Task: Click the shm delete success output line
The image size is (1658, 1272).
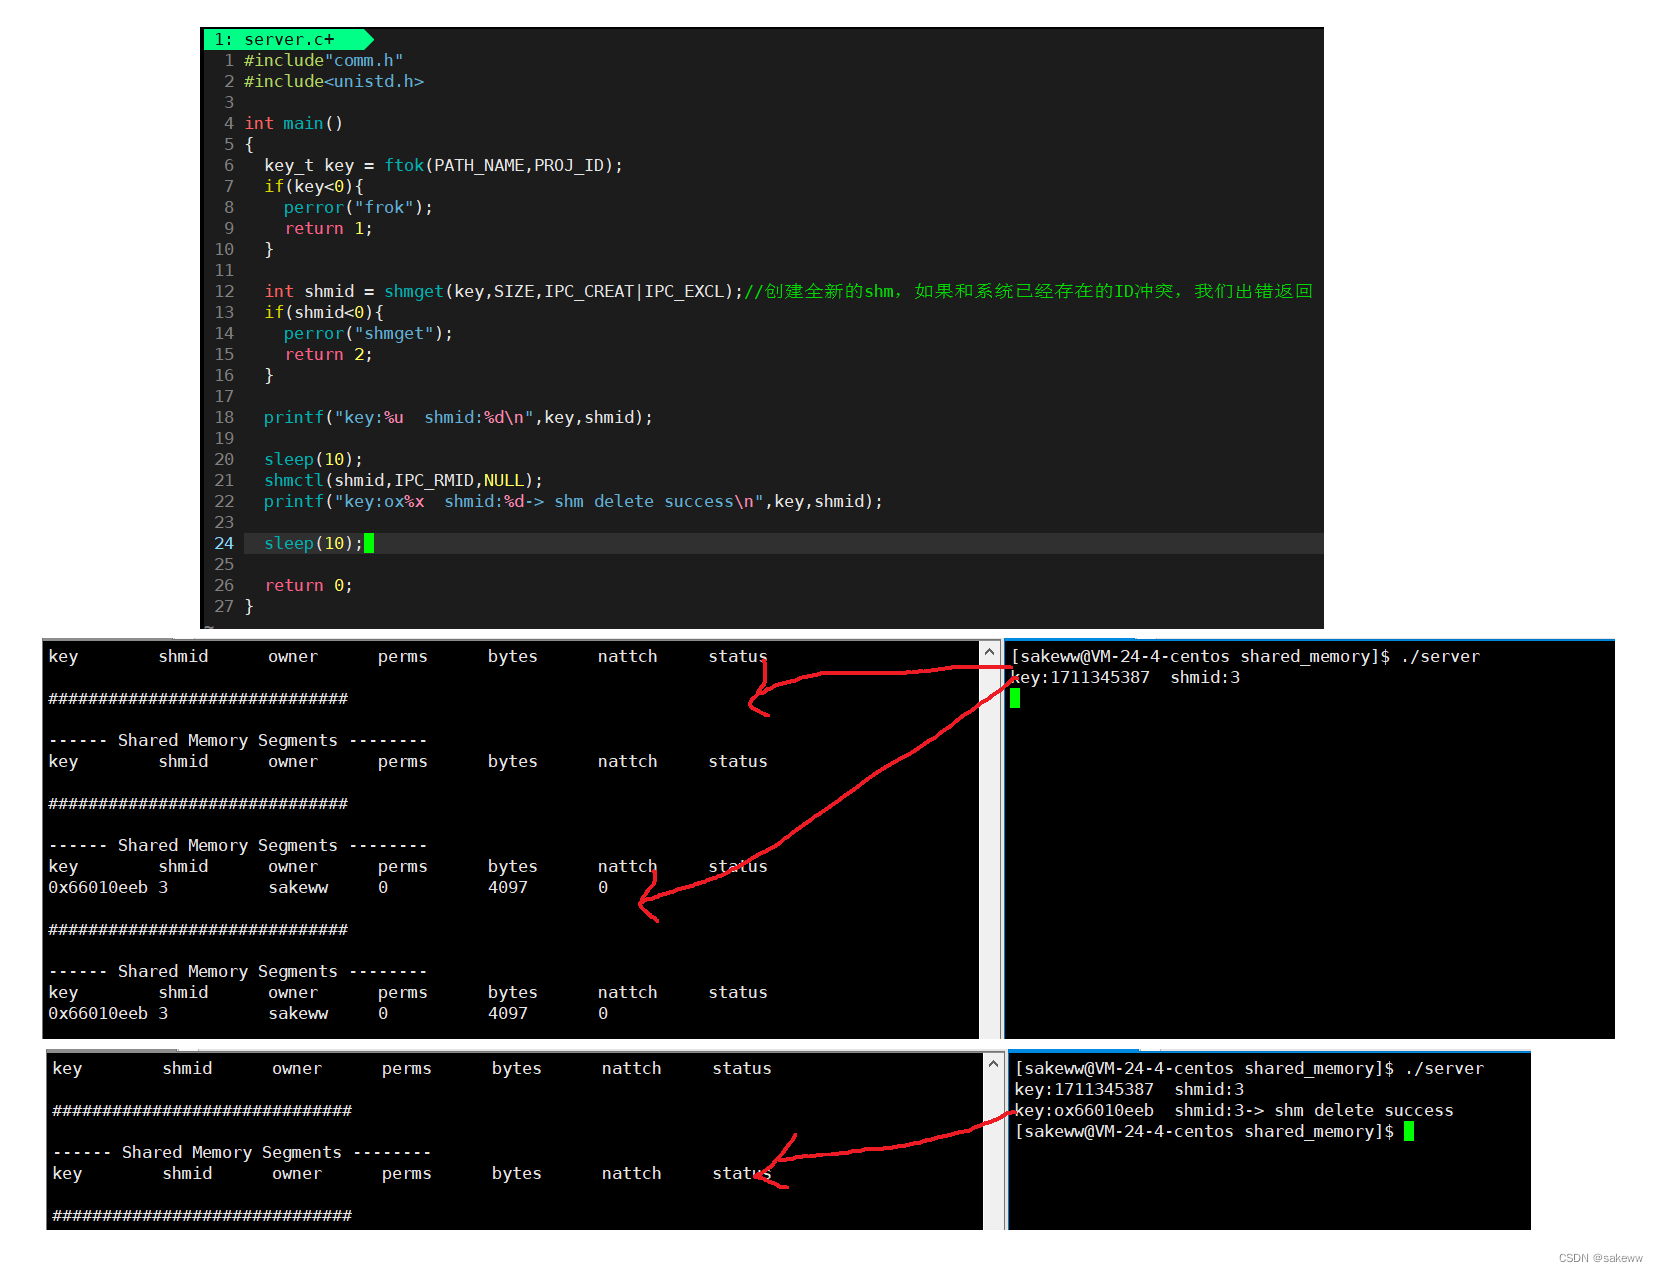Action: point(1234,1110)
